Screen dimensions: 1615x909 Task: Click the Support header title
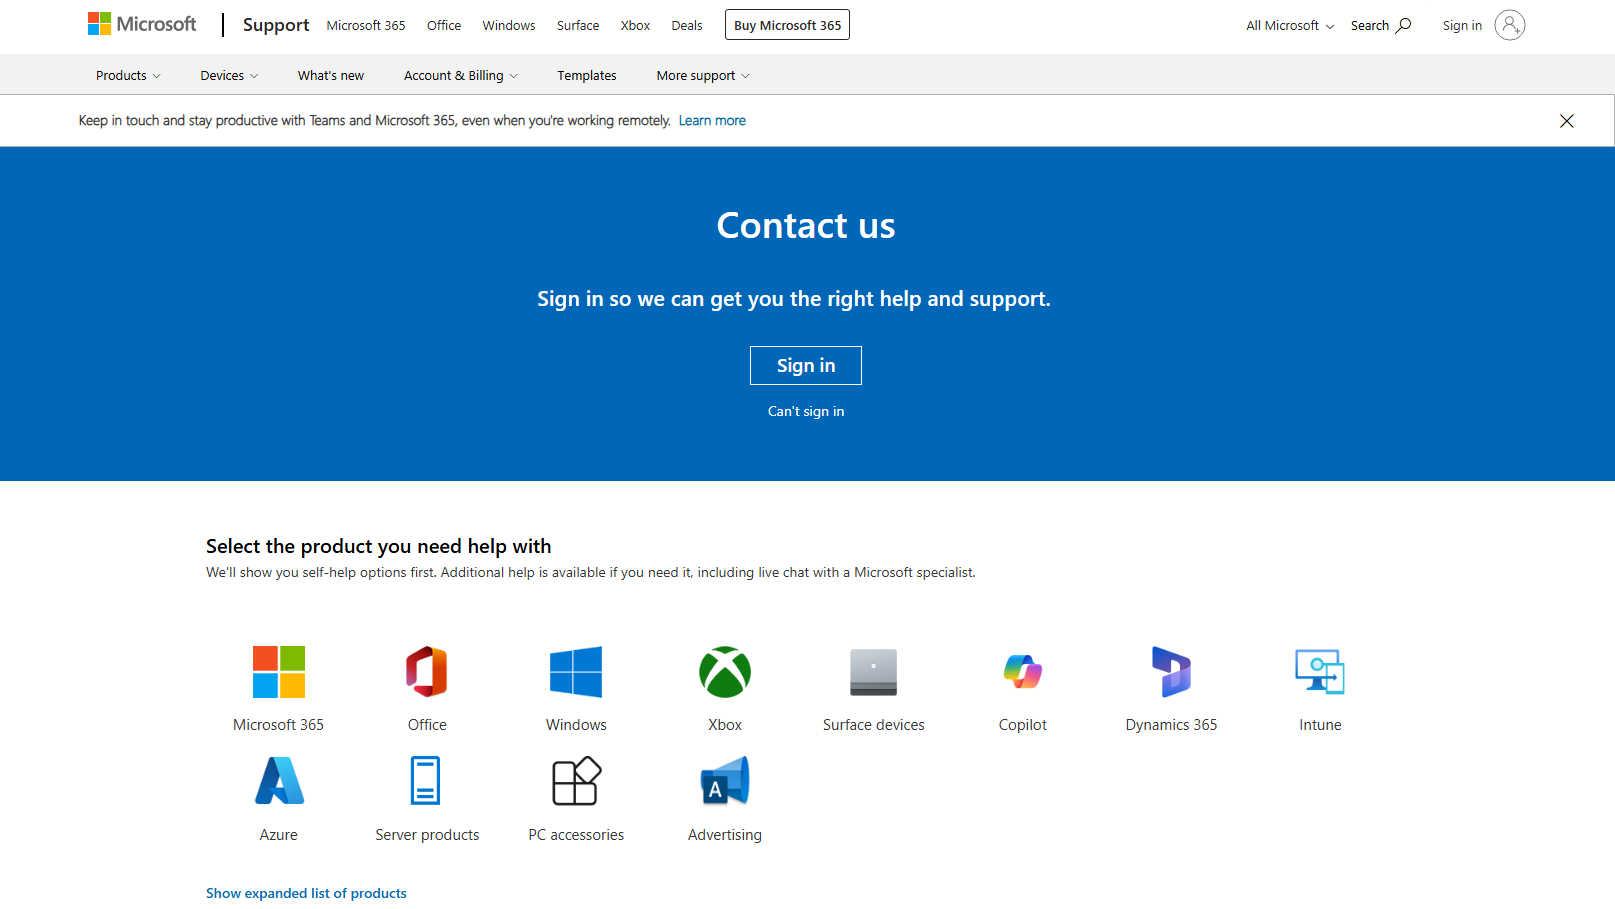coord(276,25)
